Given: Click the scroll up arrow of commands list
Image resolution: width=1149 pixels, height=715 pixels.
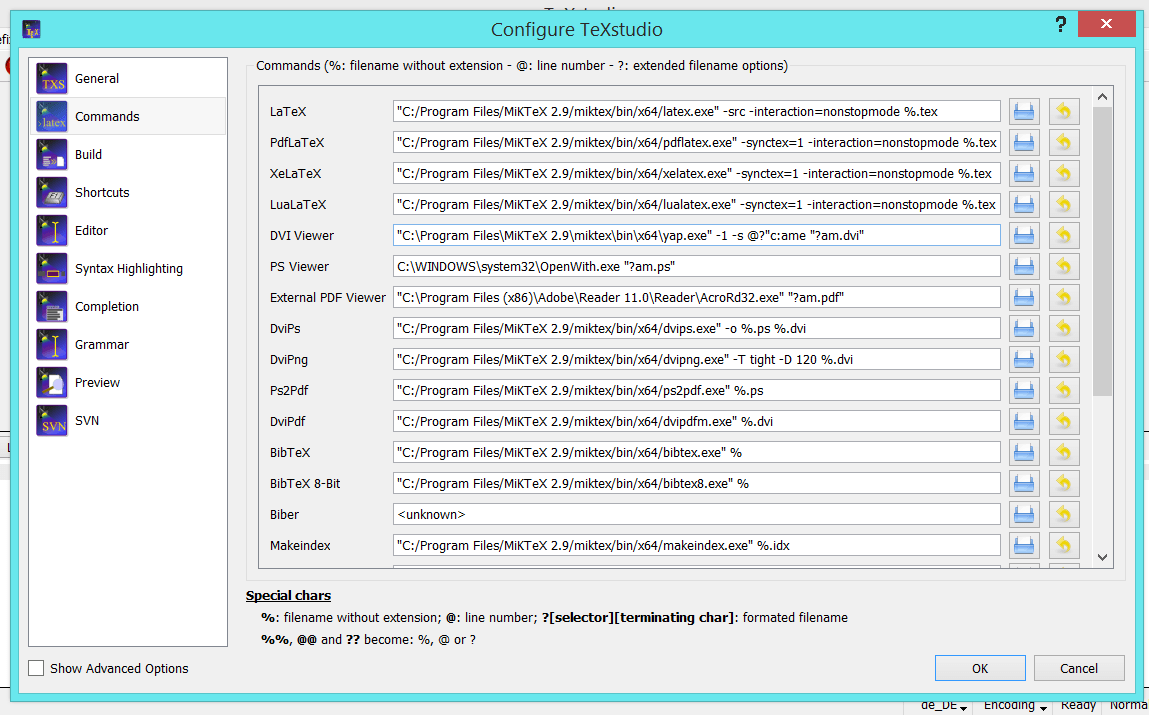Looking at the screenshot, I should click(1102, 97).
